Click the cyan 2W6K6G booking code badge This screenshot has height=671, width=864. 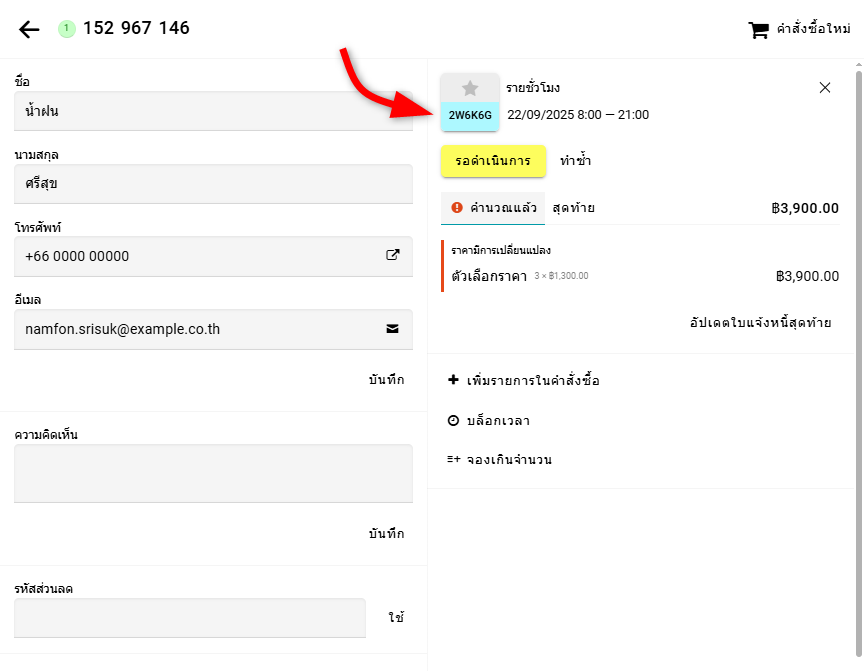click(x=470, y=115)
